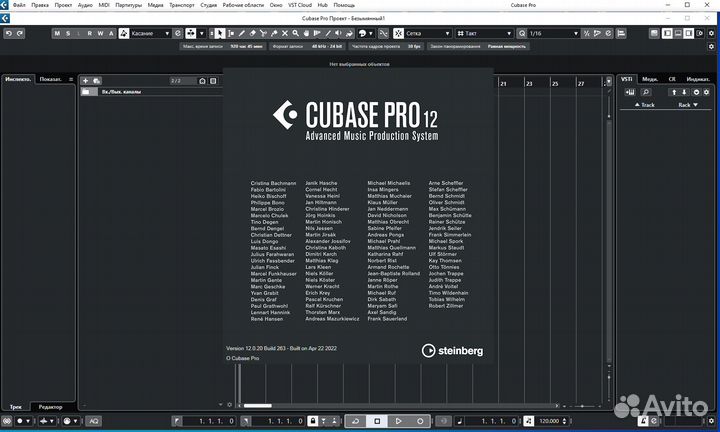This screenshot has width=720, height=432.
Task: Open the info line setup gear
Action: 711,46
